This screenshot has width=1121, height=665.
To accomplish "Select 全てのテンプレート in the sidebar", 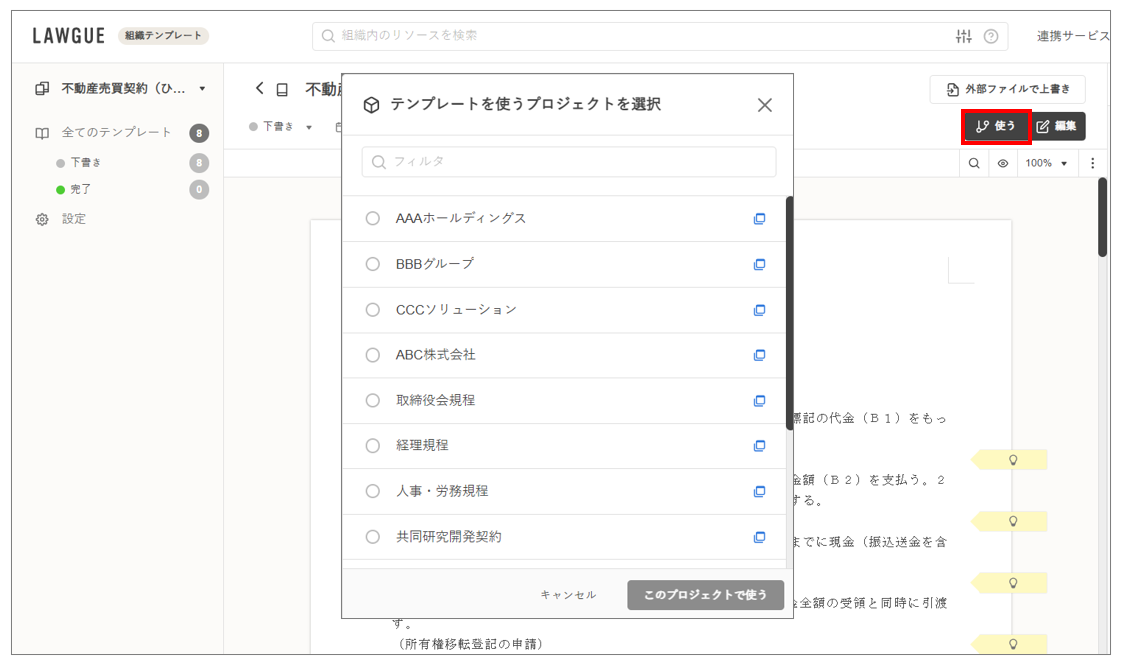I will click(116, 133).
